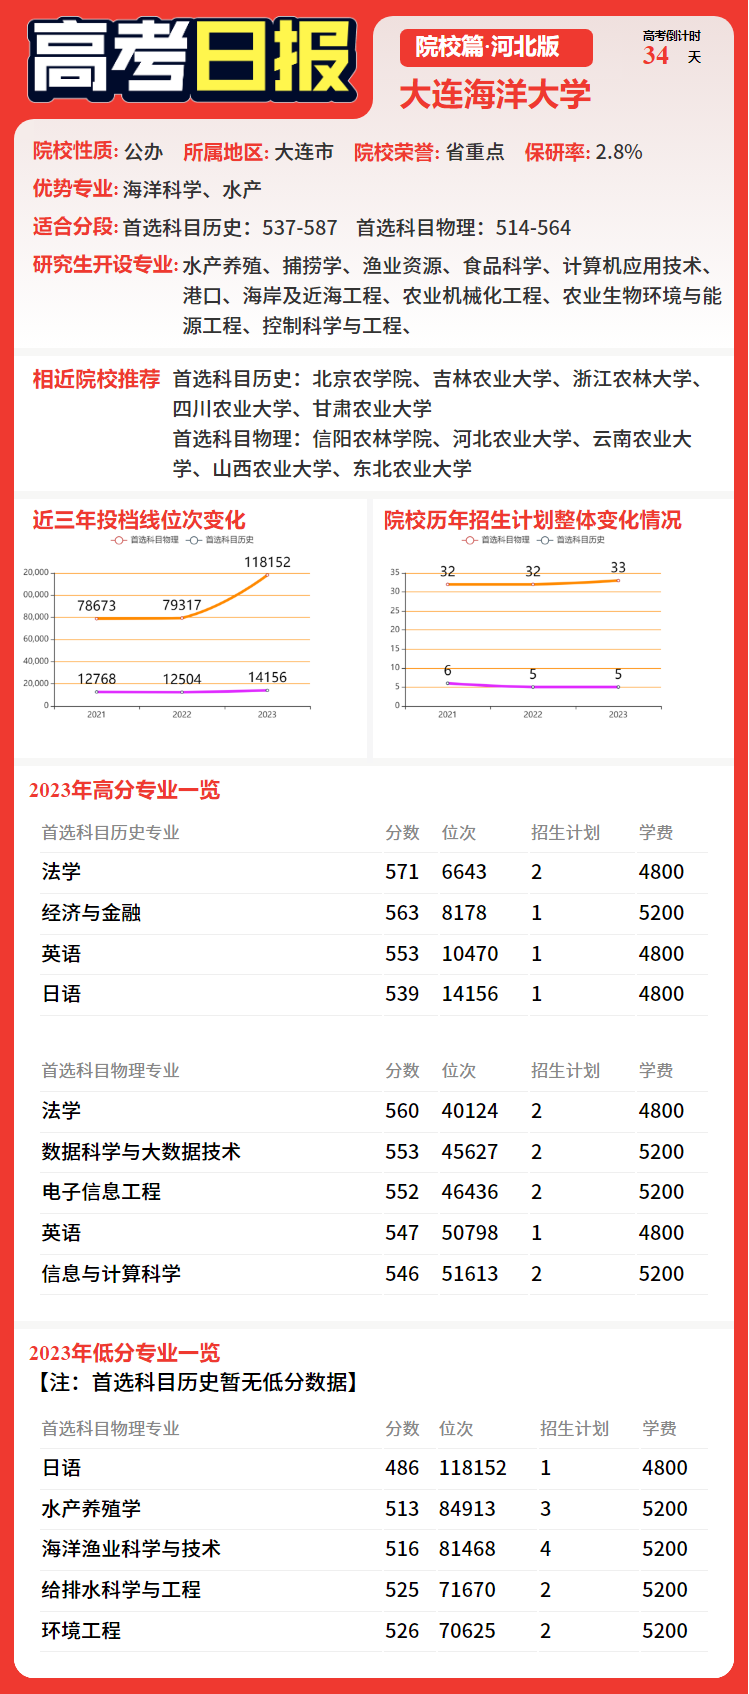Viewport: 749px width, 1694px height.
Task: Click the 英语 row with score 547
Action: pyautogui.click(x=374, y=1233)
